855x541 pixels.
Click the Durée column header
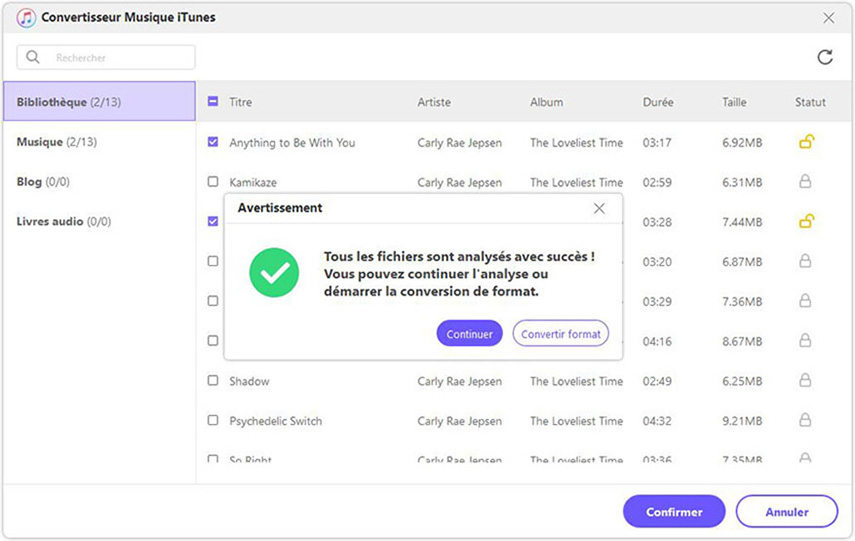(658, 102)
